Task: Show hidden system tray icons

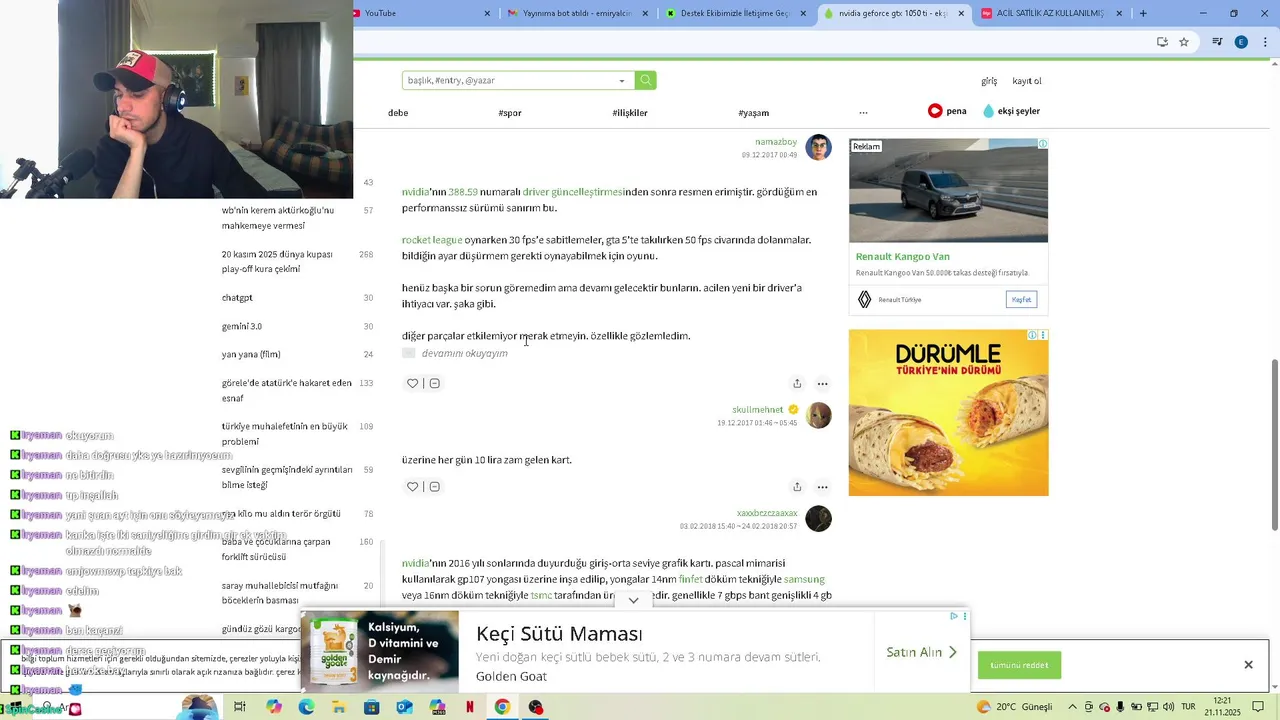Action: 1072,707
